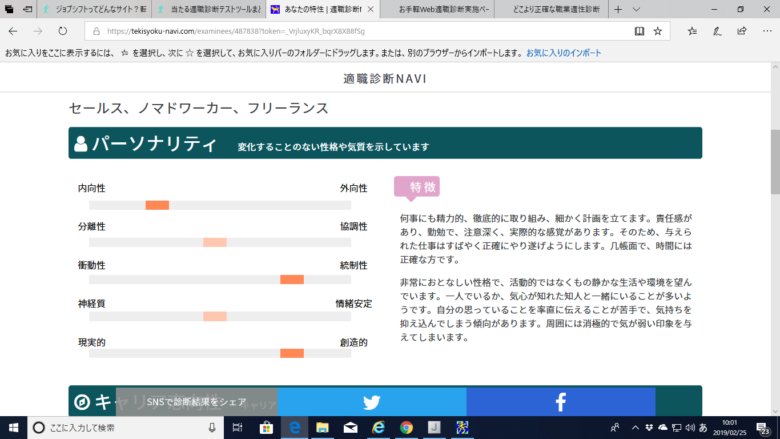Screen dimensions: 780x439
Task: Open a new tab with plus button
Action: click(x=618, y=9)
